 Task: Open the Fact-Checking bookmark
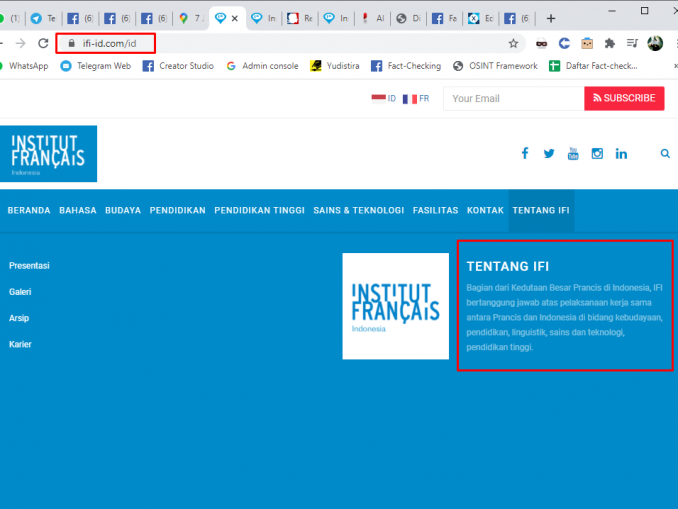[406, 66]
